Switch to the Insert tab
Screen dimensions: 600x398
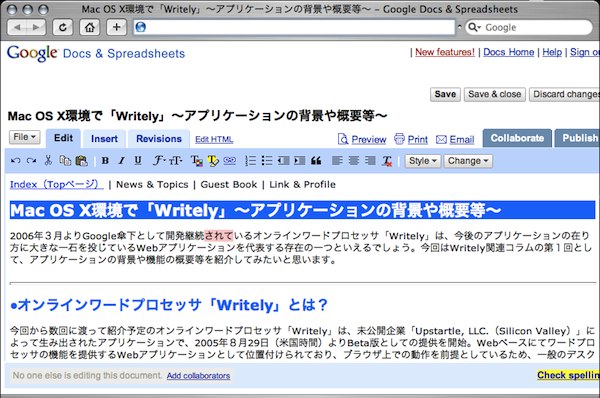[104, 139]
